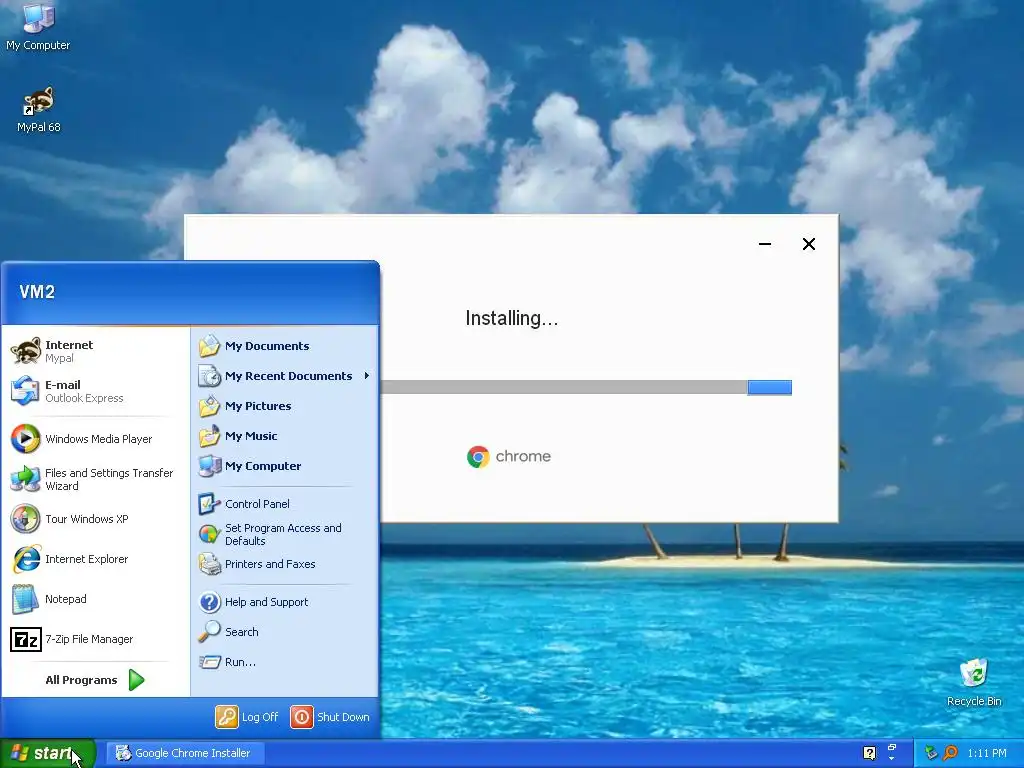Open Files and Settings Transfer Wizard icon
Image resolution: width=1024 pixels, height=768 pixels.
point(25,479)
